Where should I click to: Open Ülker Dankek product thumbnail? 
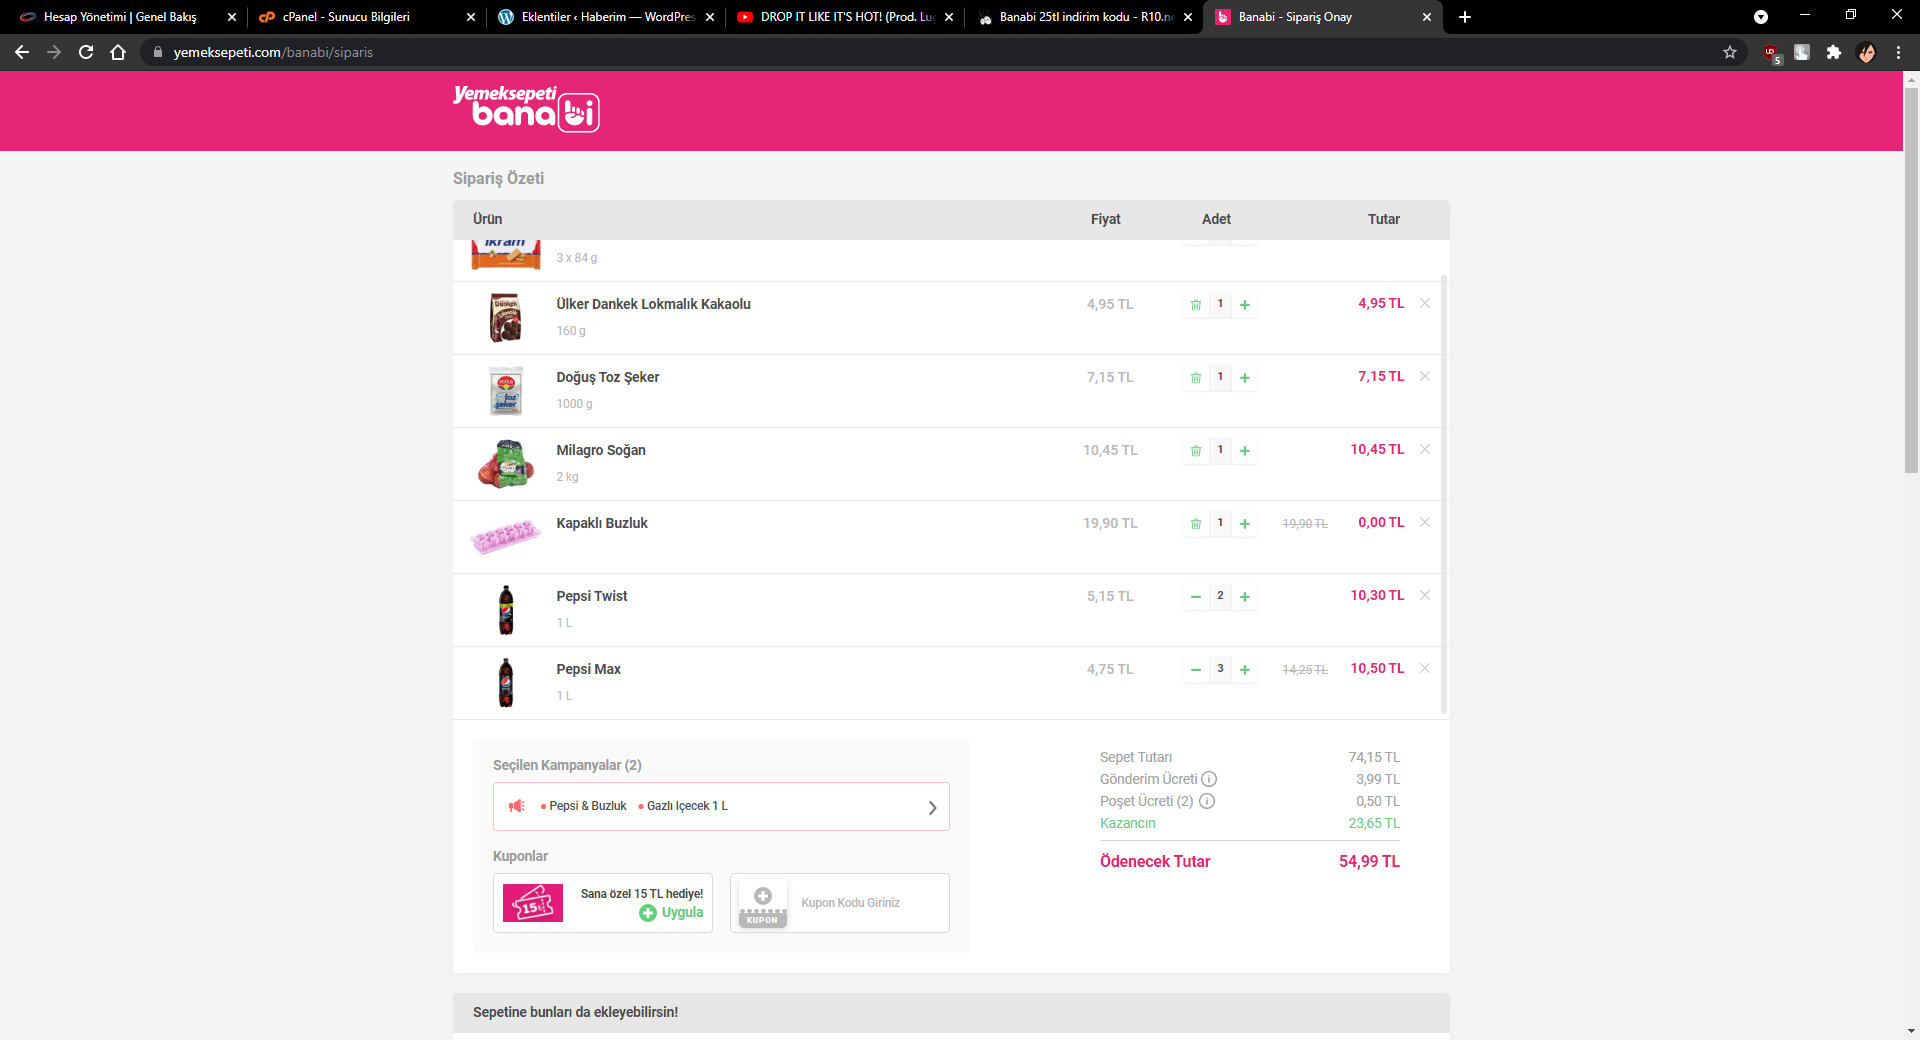[506, 318]
